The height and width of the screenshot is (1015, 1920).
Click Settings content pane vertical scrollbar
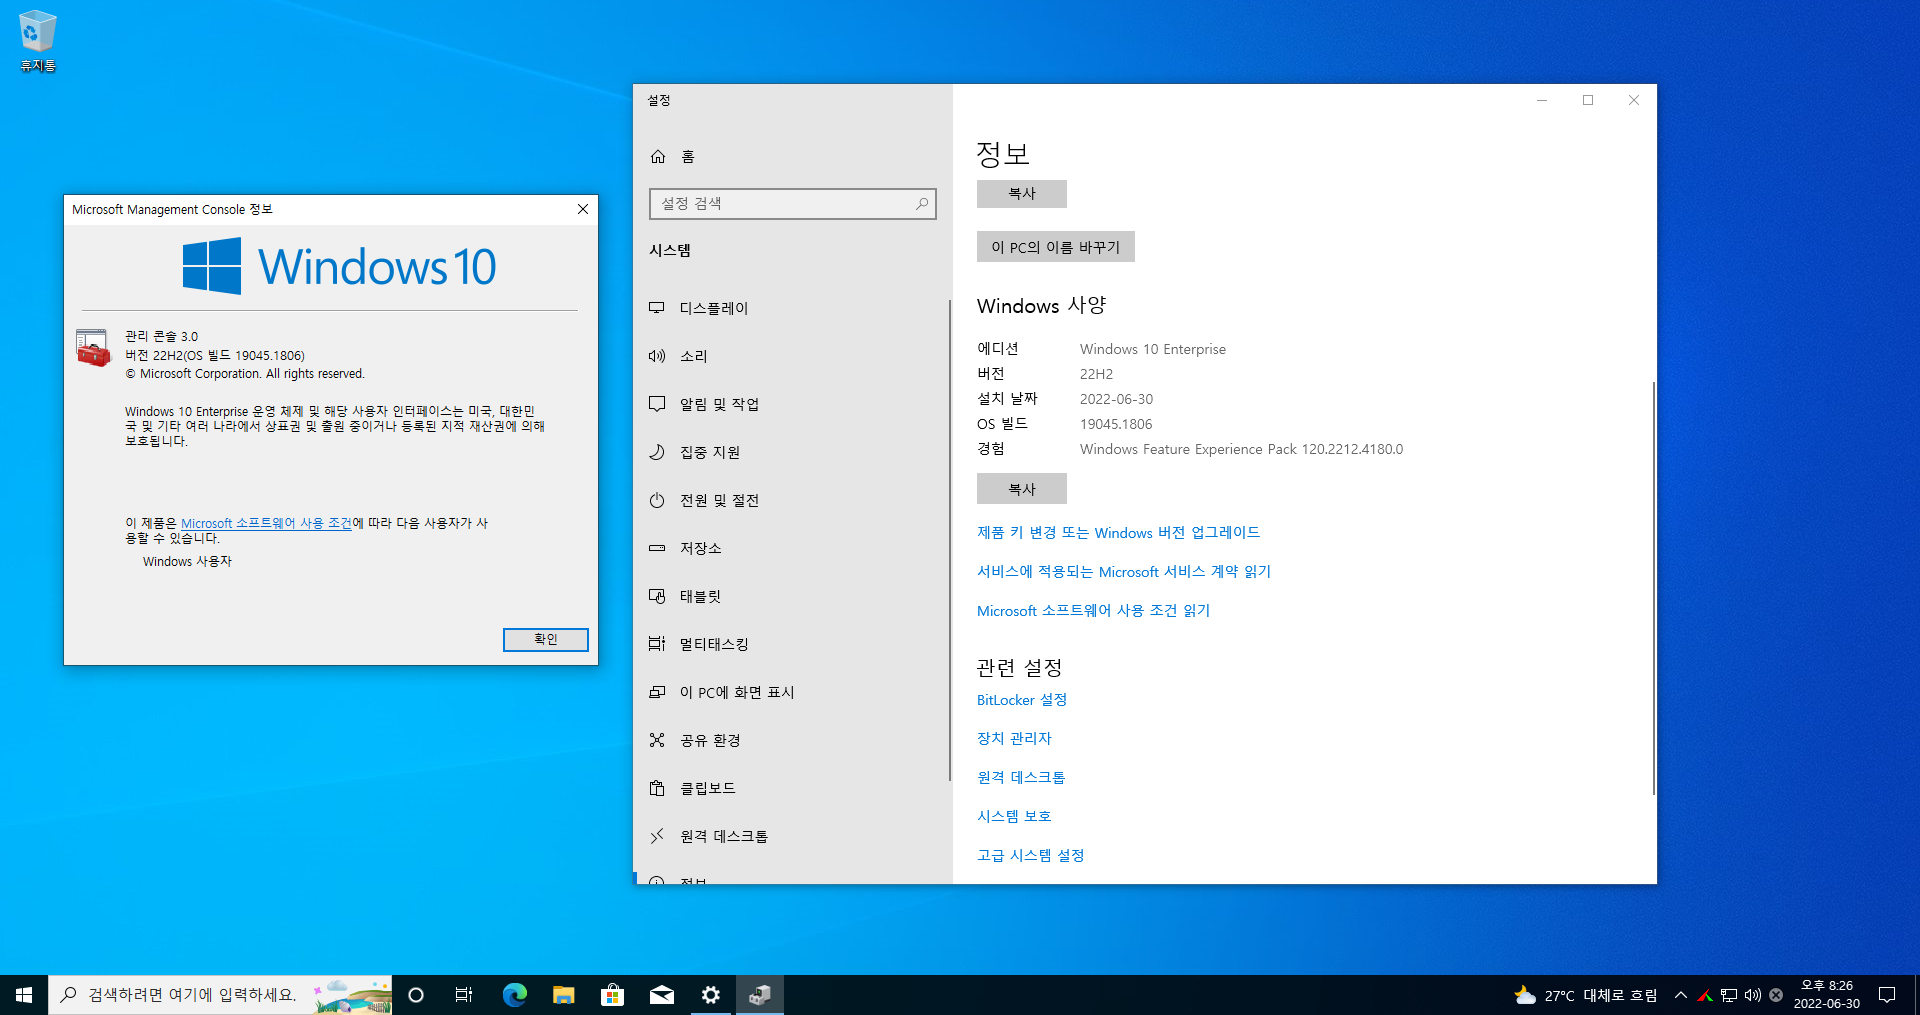click(1654, 588)
